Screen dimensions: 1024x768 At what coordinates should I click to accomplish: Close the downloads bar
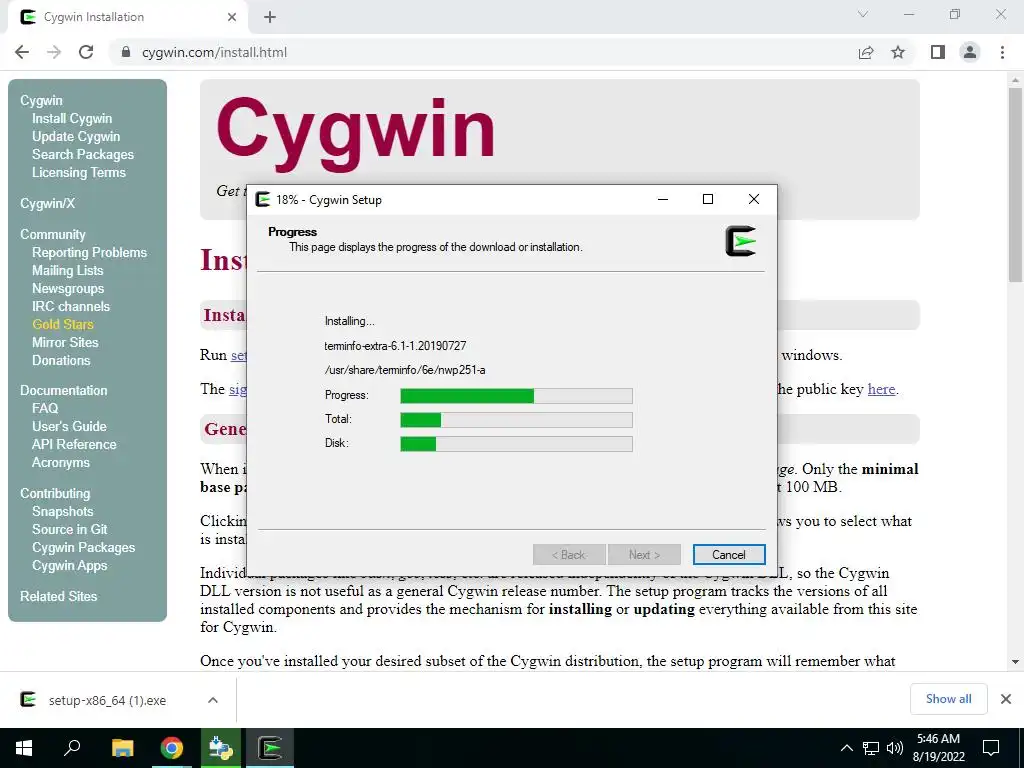click(1006, 699)
